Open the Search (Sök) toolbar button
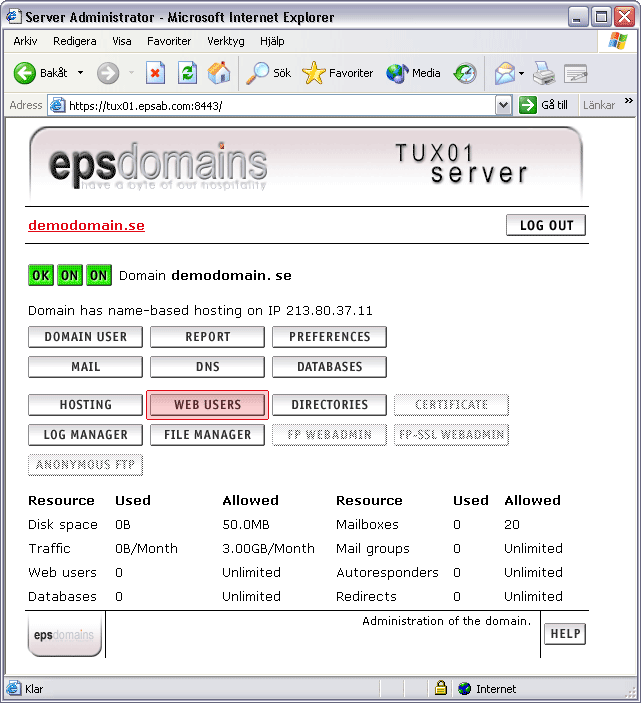Screen dimensions: 641x703 269,73
